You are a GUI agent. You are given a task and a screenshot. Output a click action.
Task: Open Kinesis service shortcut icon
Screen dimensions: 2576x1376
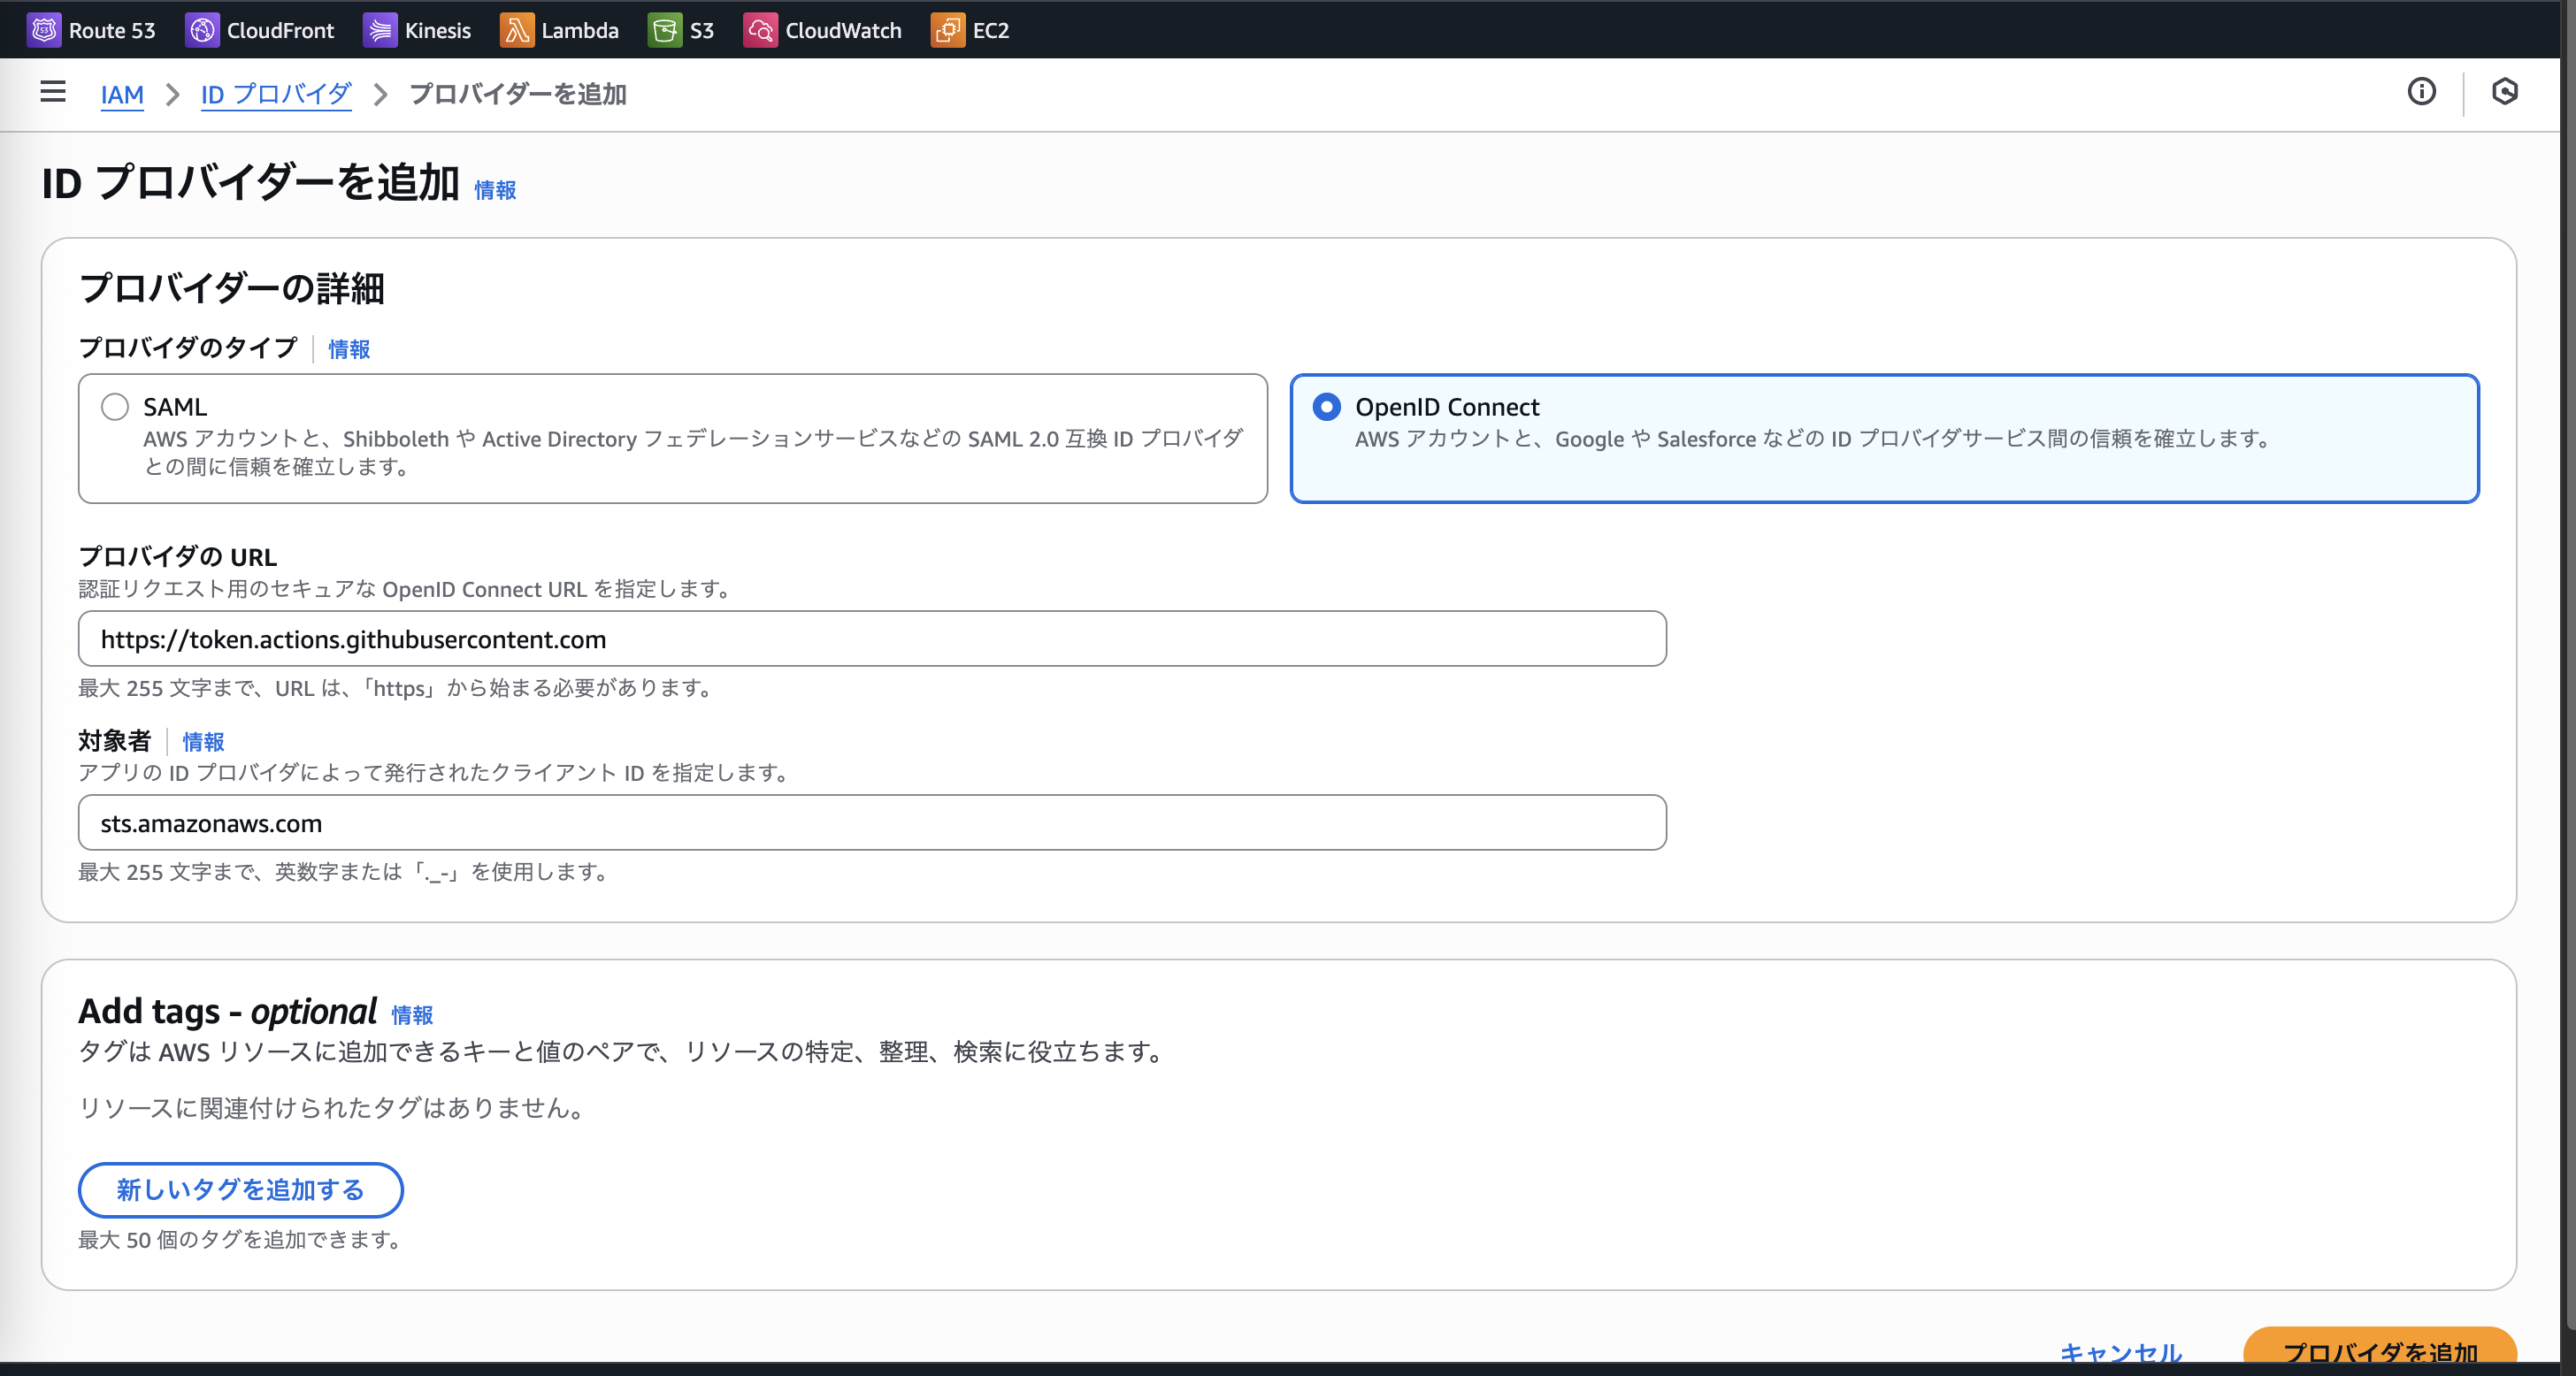[379, 30]
